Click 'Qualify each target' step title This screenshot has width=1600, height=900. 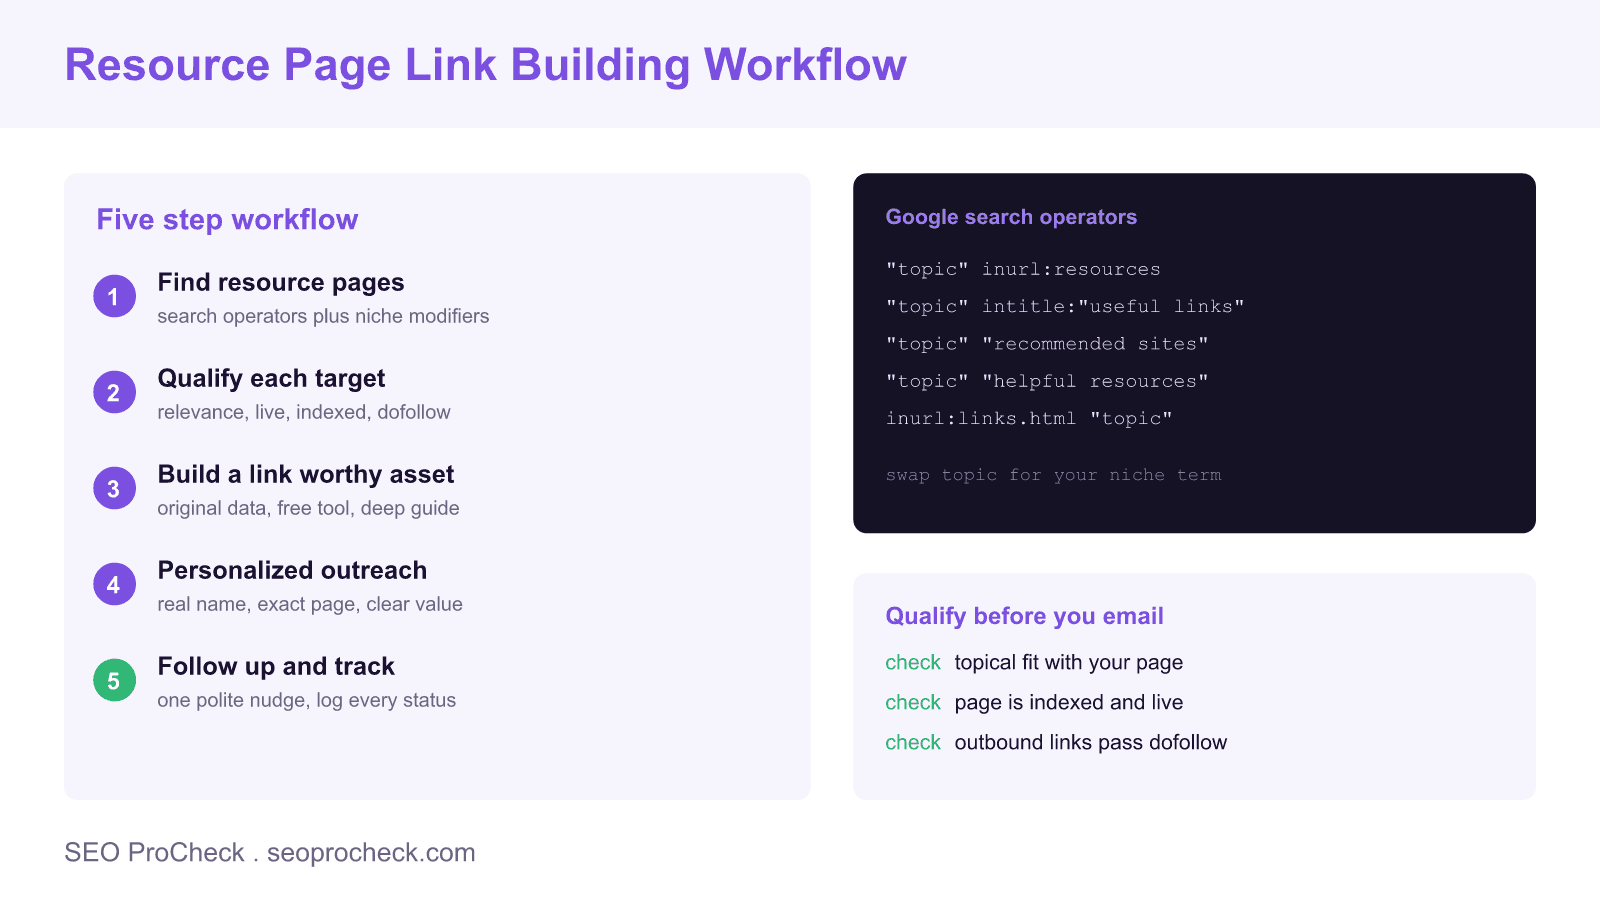(271, 379)
